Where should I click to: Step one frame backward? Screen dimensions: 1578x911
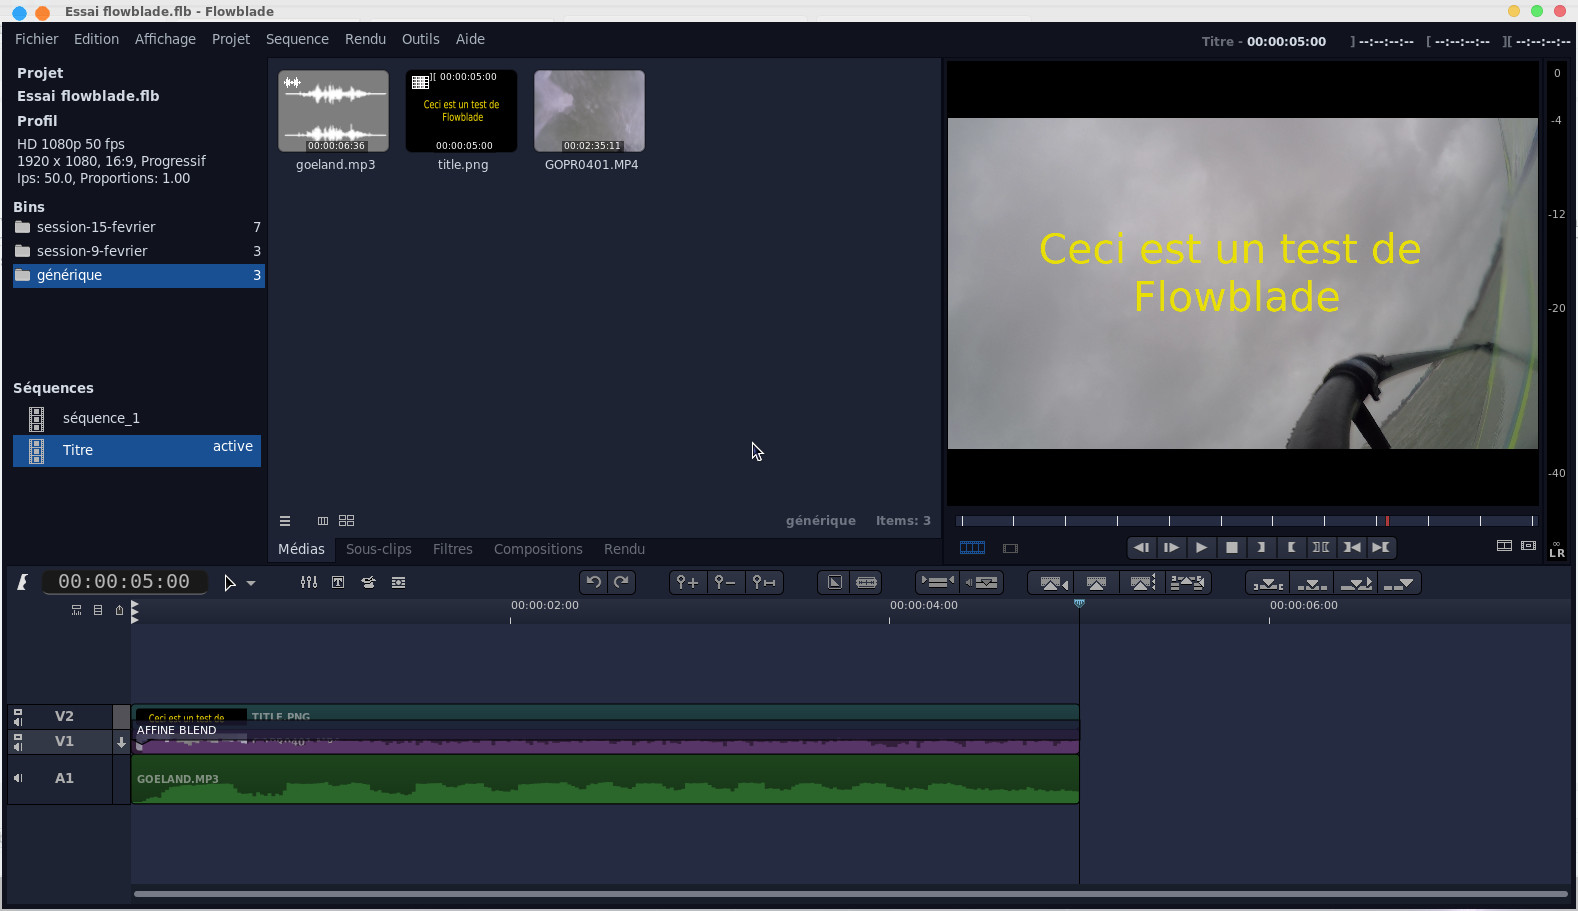1141,547
